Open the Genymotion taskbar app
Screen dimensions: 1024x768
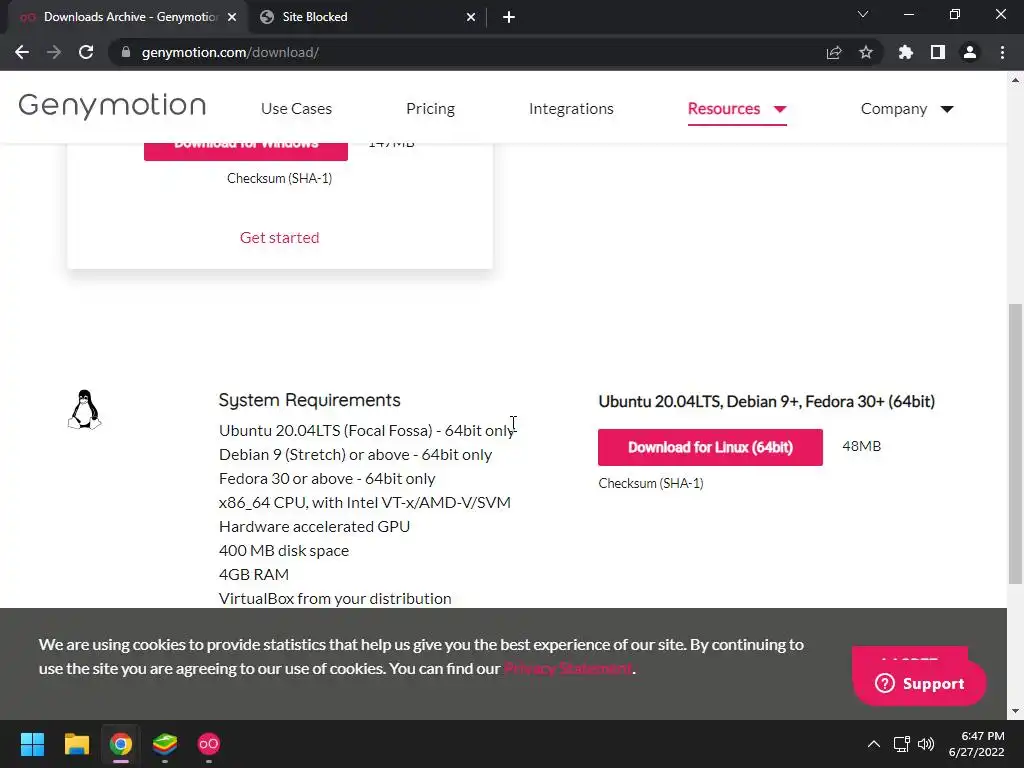click(209, 744)
